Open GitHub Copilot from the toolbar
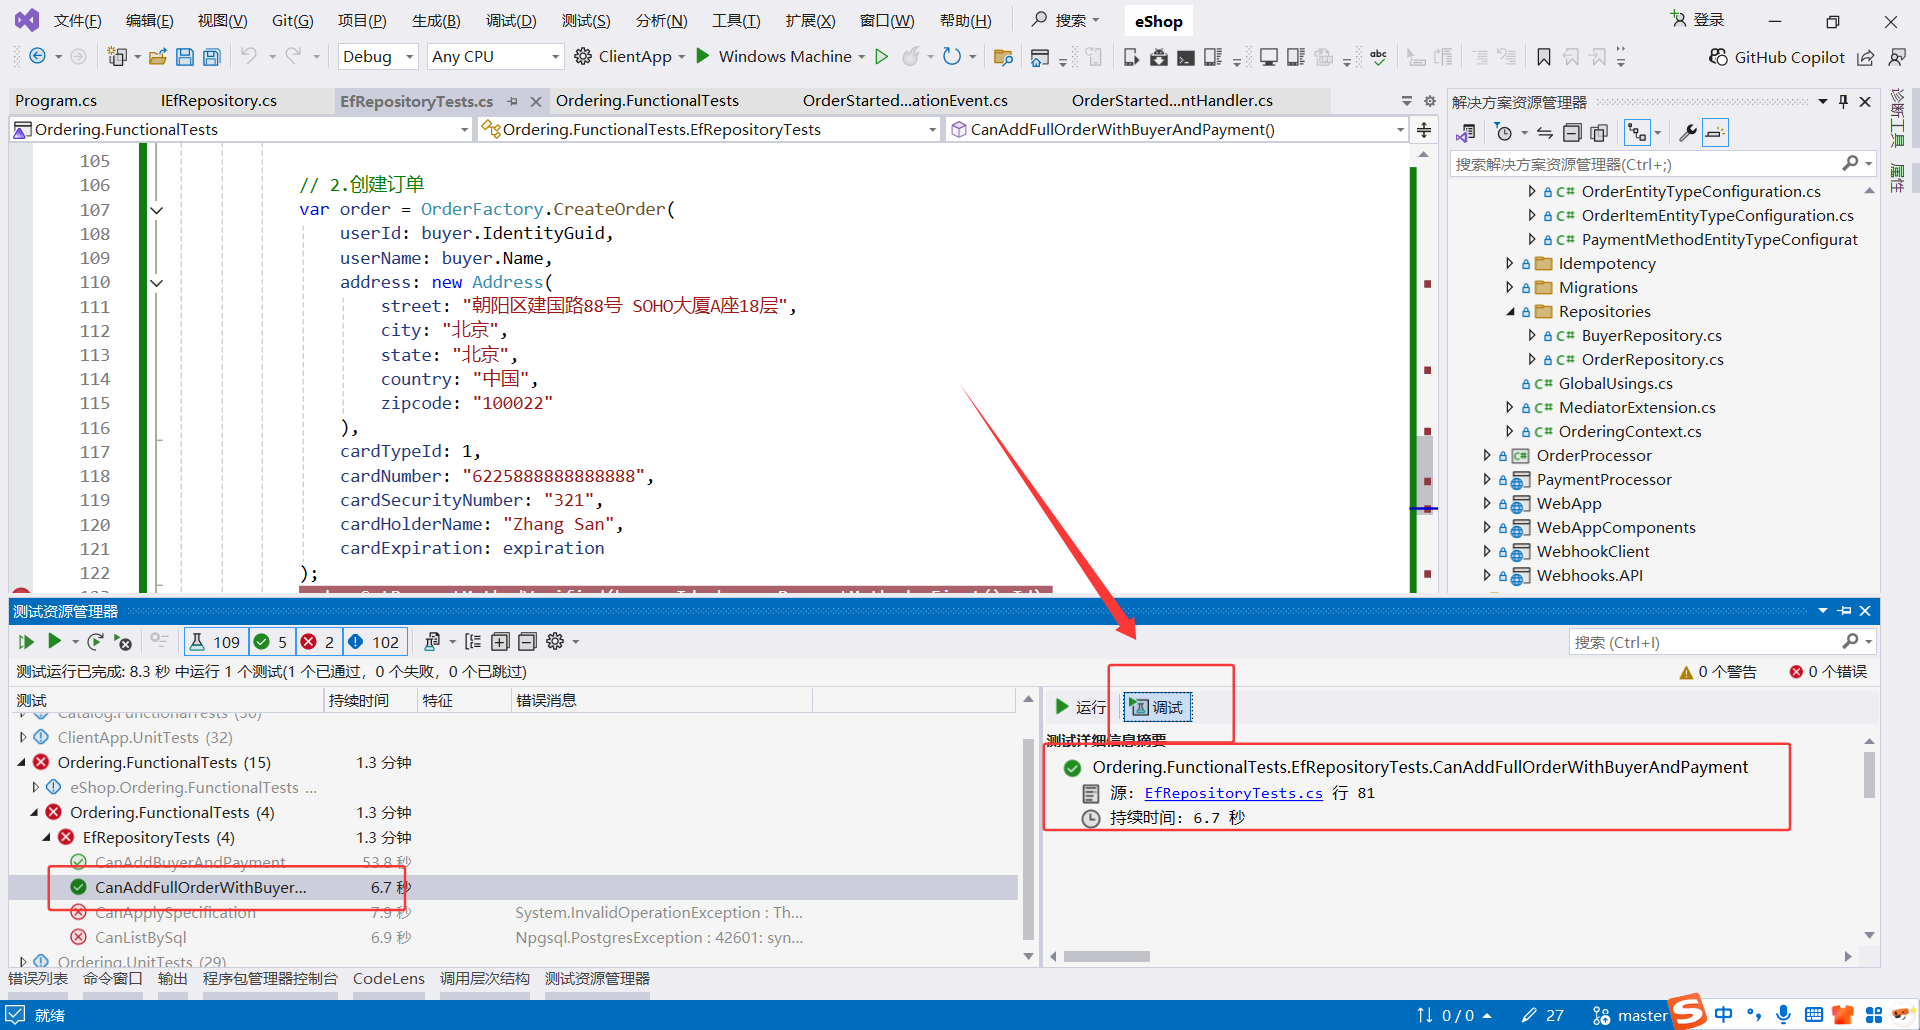This screenshot has height=1030, width=1920. pyautogui.click(x=1776, y=57)
